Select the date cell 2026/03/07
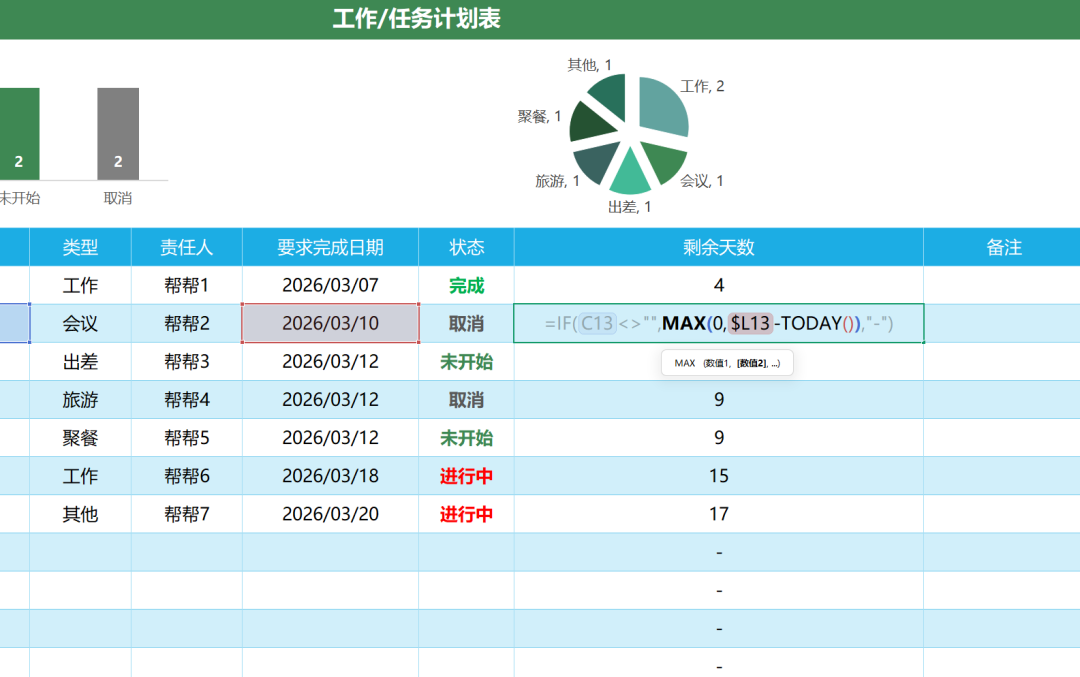1080x677 pixels. coord(330,285)
